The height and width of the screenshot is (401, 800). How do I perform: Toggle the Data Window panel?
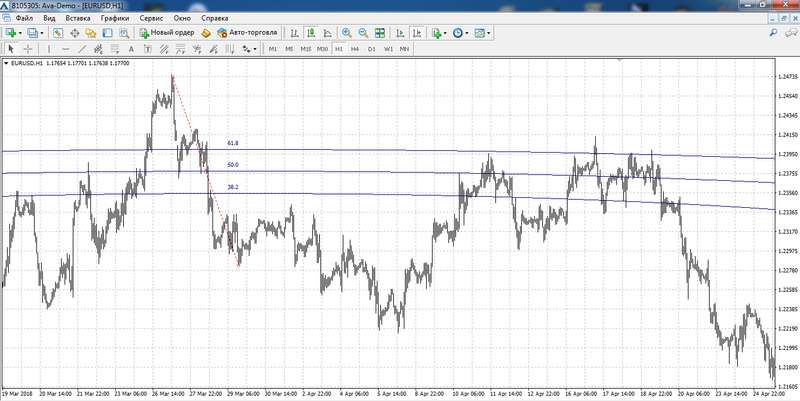pos(74,33)
